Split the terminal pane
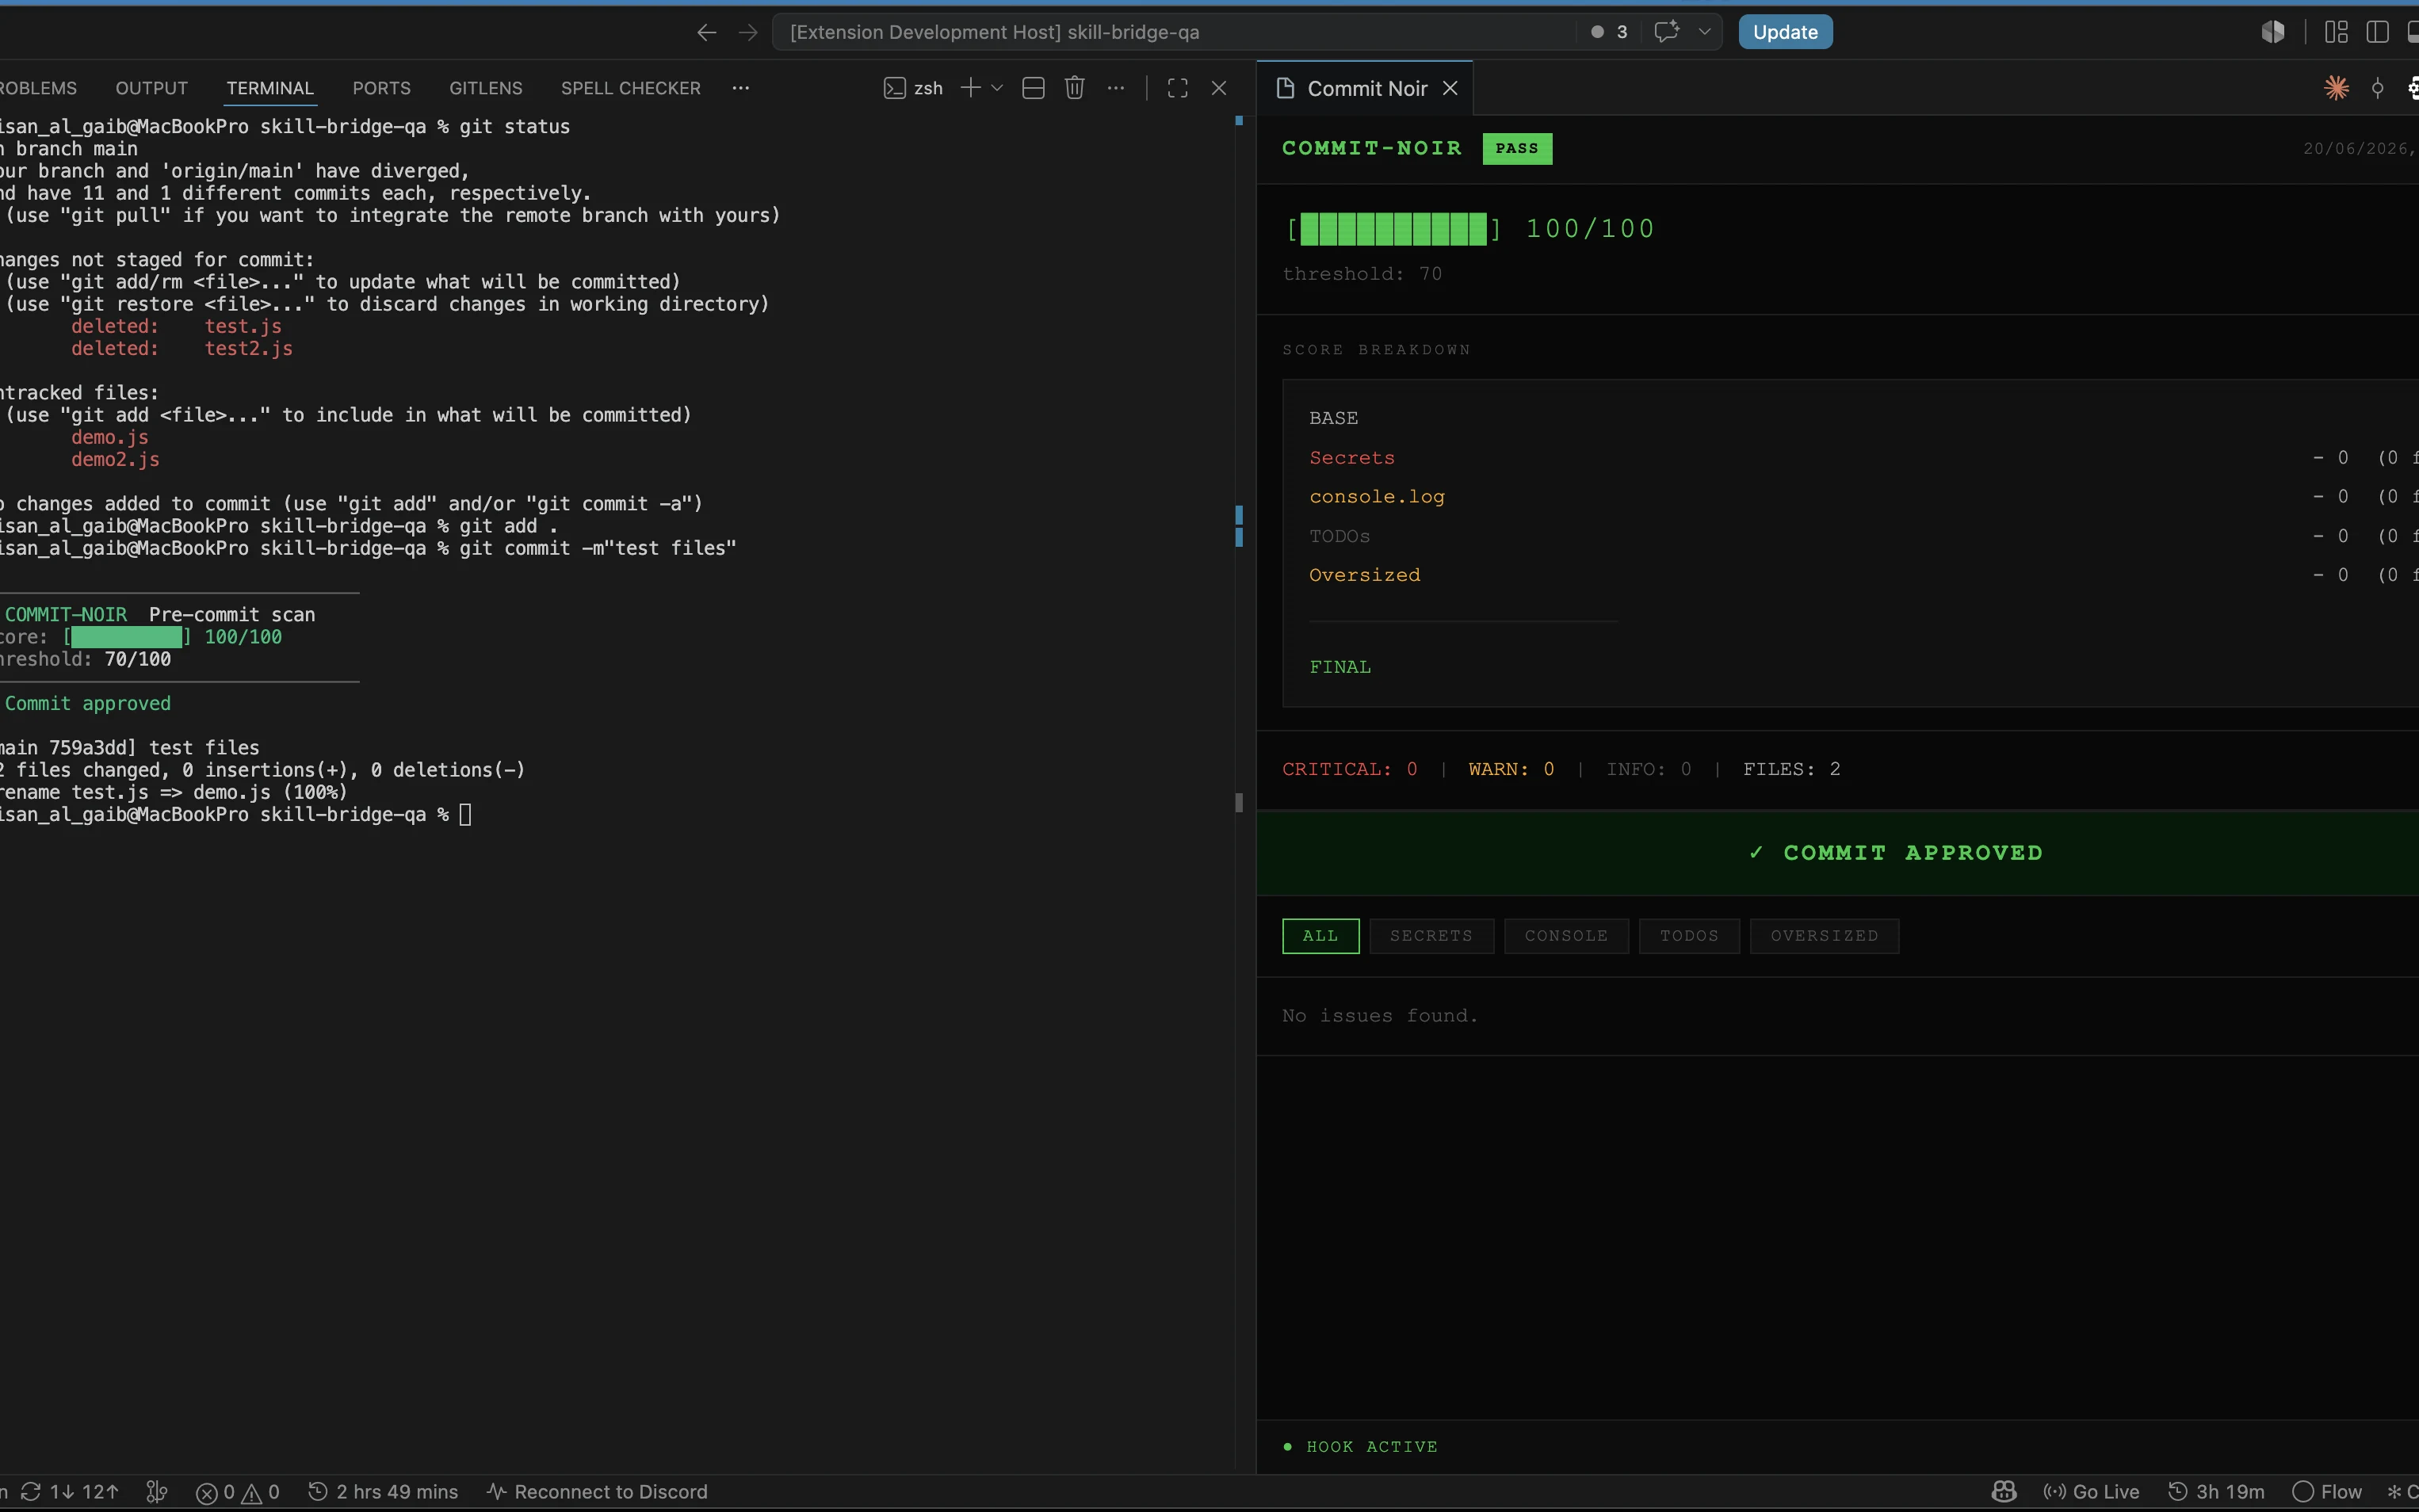 1034,88
